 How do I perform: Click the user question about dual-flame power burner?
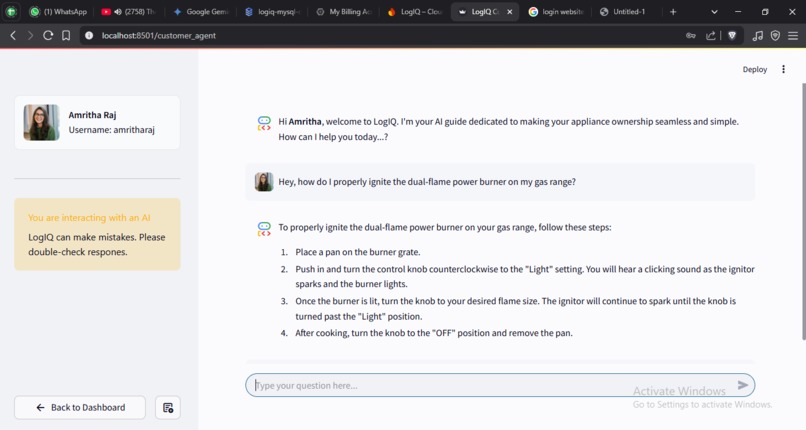pos(427,181)
